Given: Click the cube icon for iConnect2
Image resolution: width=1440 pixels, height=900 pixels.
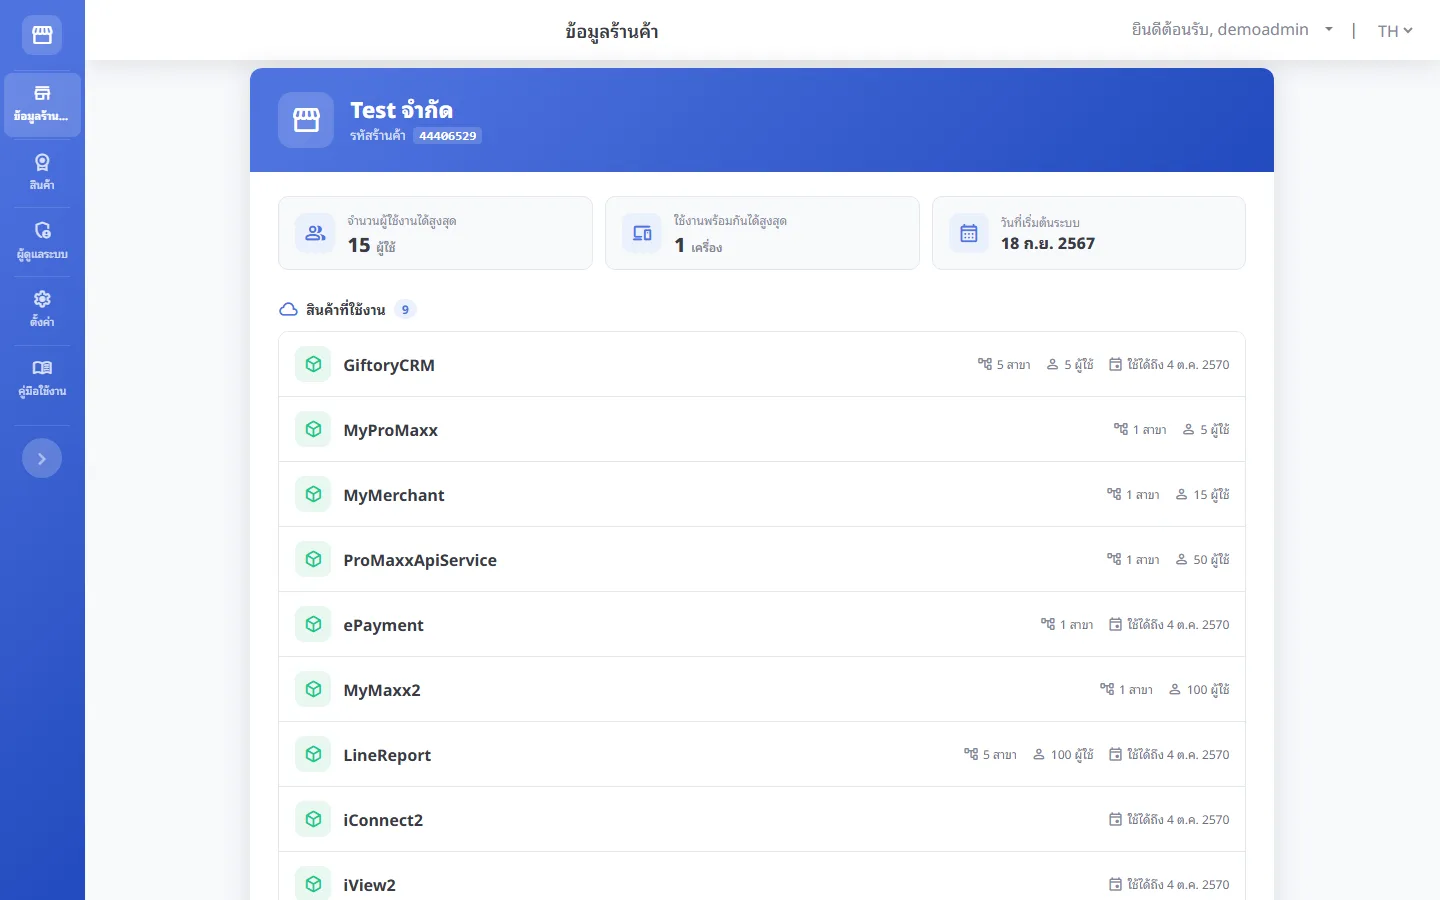Looking at the screenshot, I should 313,819.
